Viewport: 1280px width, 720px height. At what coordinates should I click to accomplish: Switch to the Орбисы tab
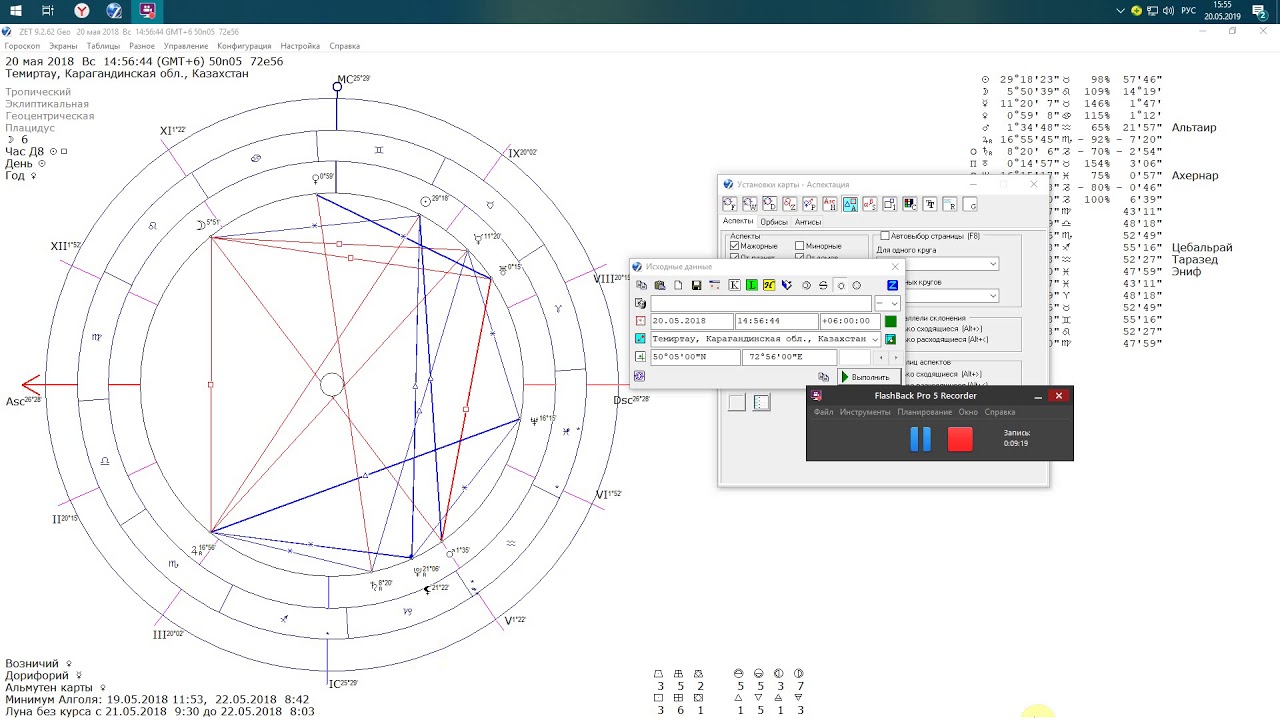(x=774, y=222)
